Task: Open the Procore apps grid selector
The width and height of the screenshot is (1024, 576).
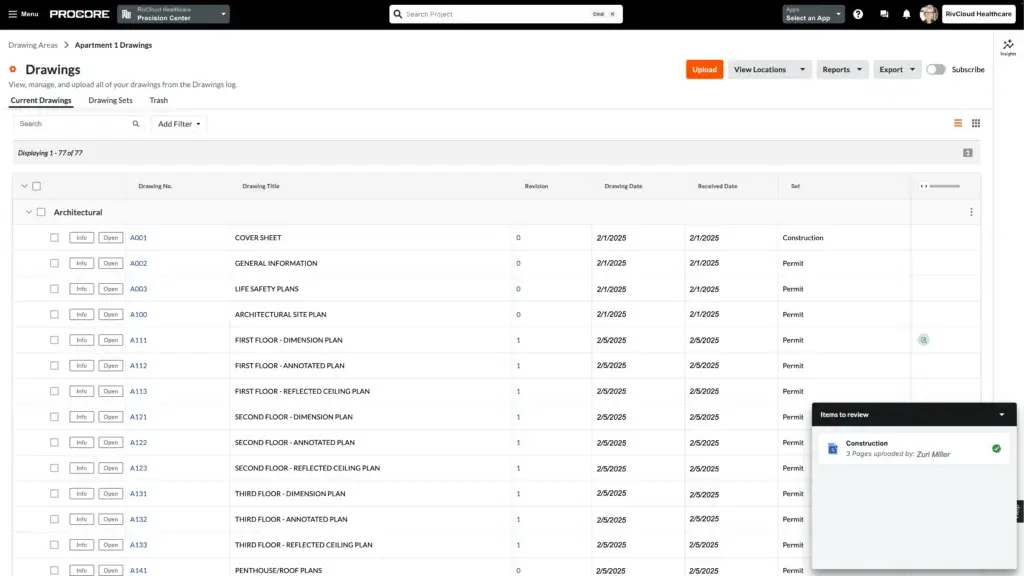Action: coord(811,14)
